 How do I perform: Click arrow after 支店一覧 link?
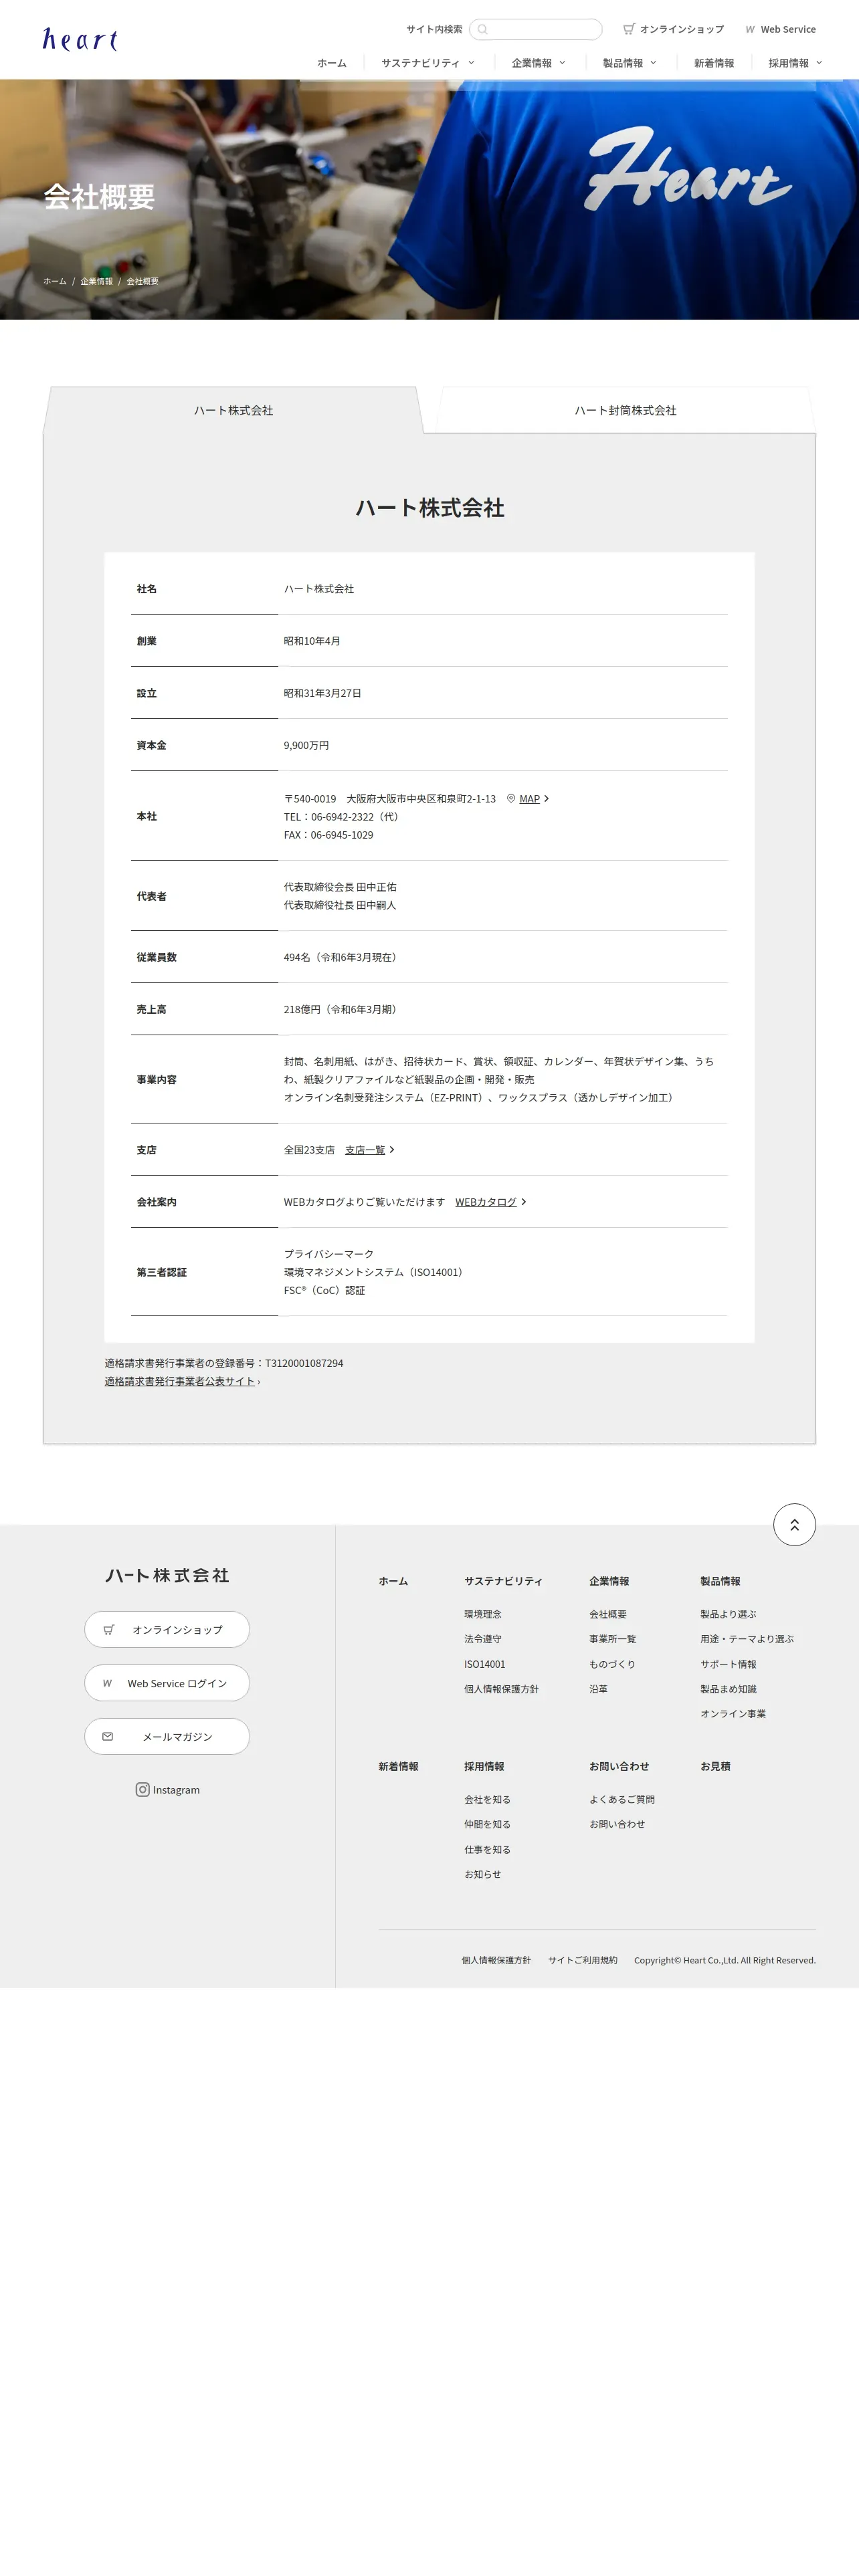[392, 1150]
